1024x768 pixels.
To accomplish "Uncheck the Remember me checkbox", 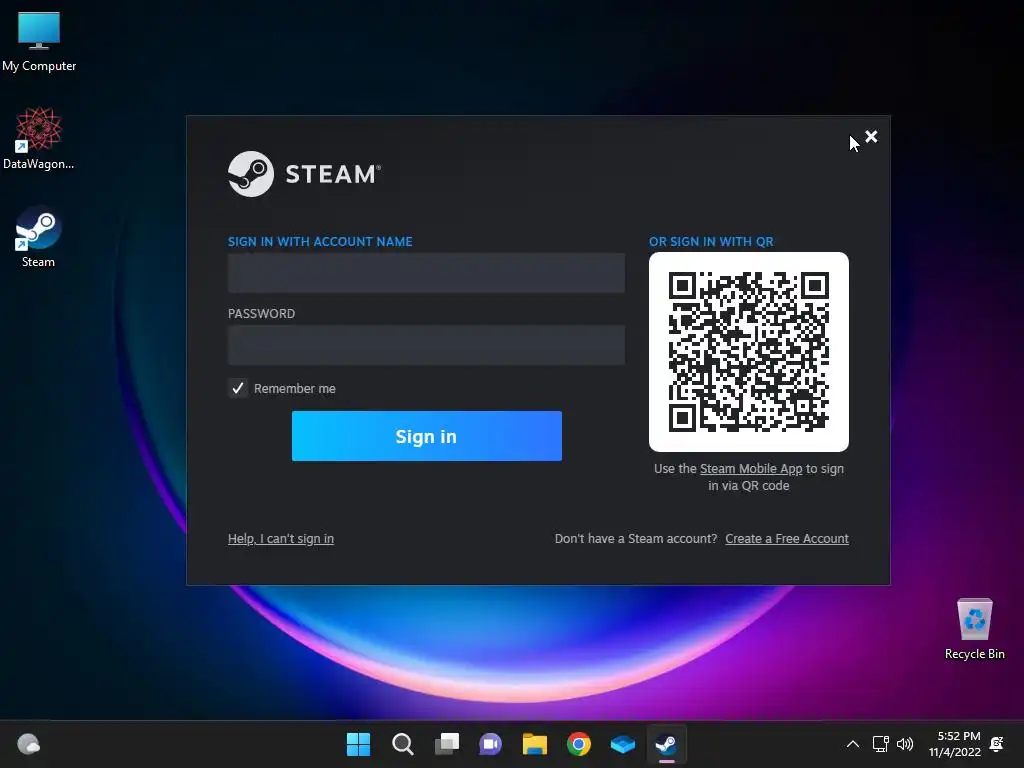I will [x=238, y=388].
